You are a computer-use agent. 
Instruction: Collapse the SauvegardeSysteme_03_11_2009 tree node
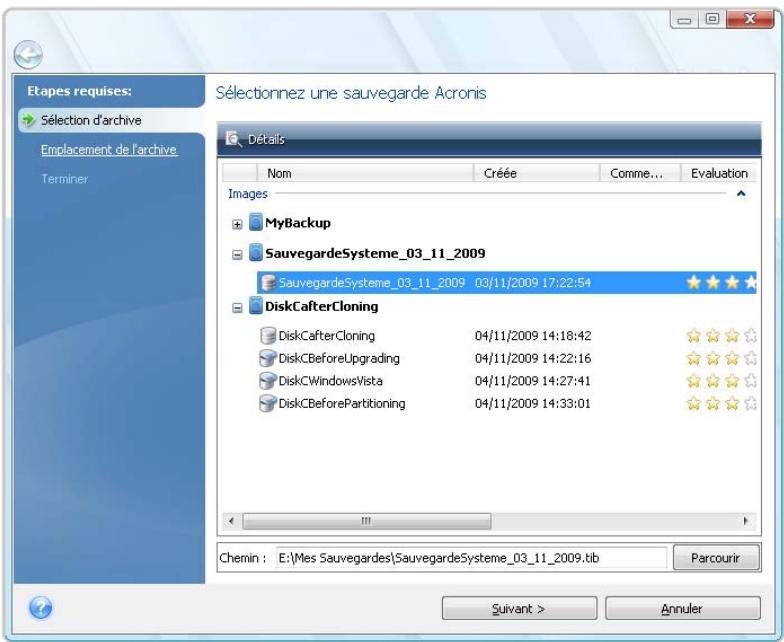point(237,254)
